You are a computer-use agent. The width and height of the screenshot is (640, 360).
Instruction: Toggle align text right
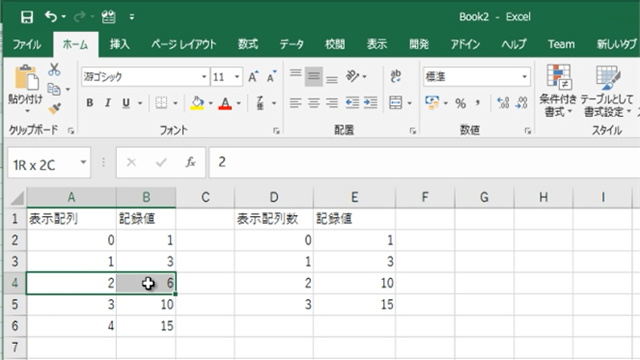click(x=332, y=103)
